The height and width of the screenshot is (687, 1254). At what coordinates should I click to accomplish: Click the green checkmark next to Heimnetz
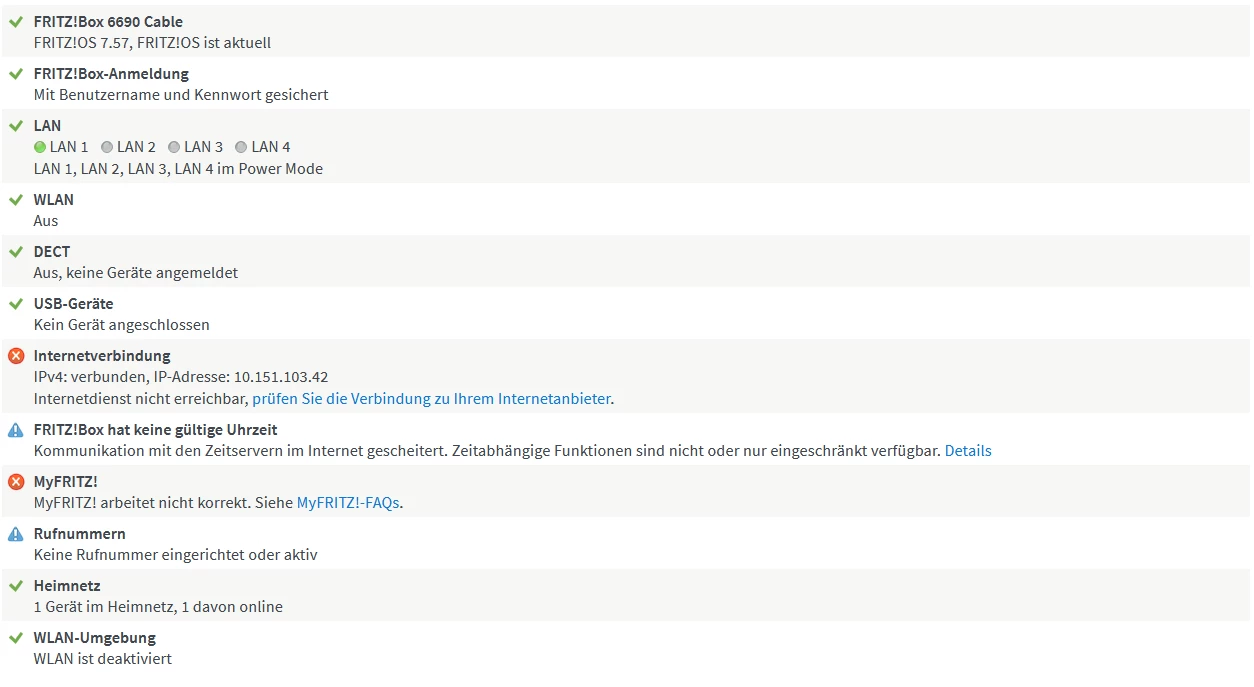coord(15,585)
